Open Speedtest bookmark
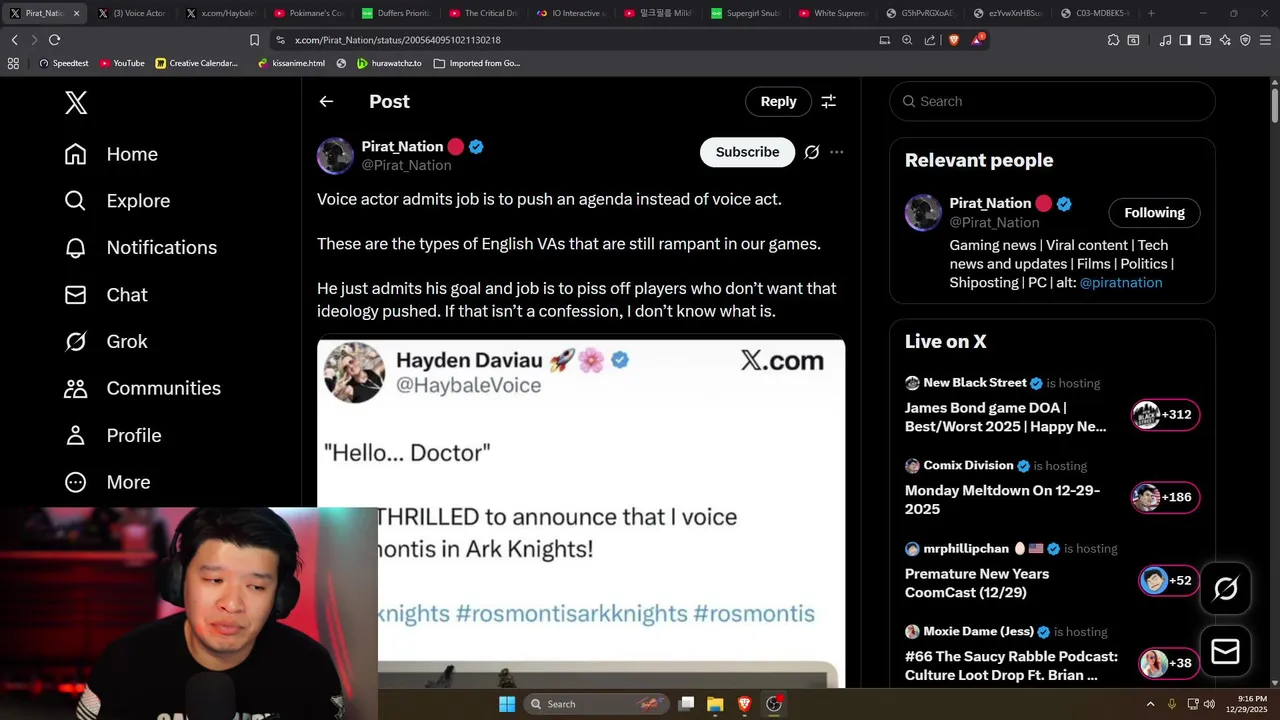 coord(63,63)
